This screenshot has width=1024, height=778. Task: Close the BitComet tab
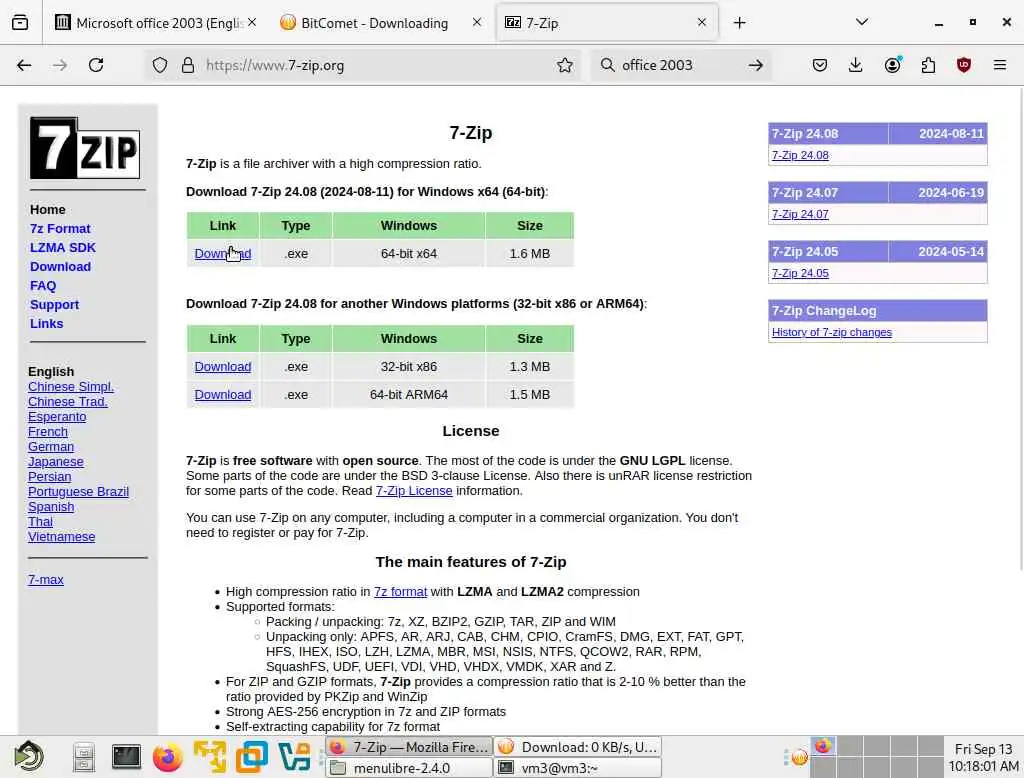coord(477,22)
